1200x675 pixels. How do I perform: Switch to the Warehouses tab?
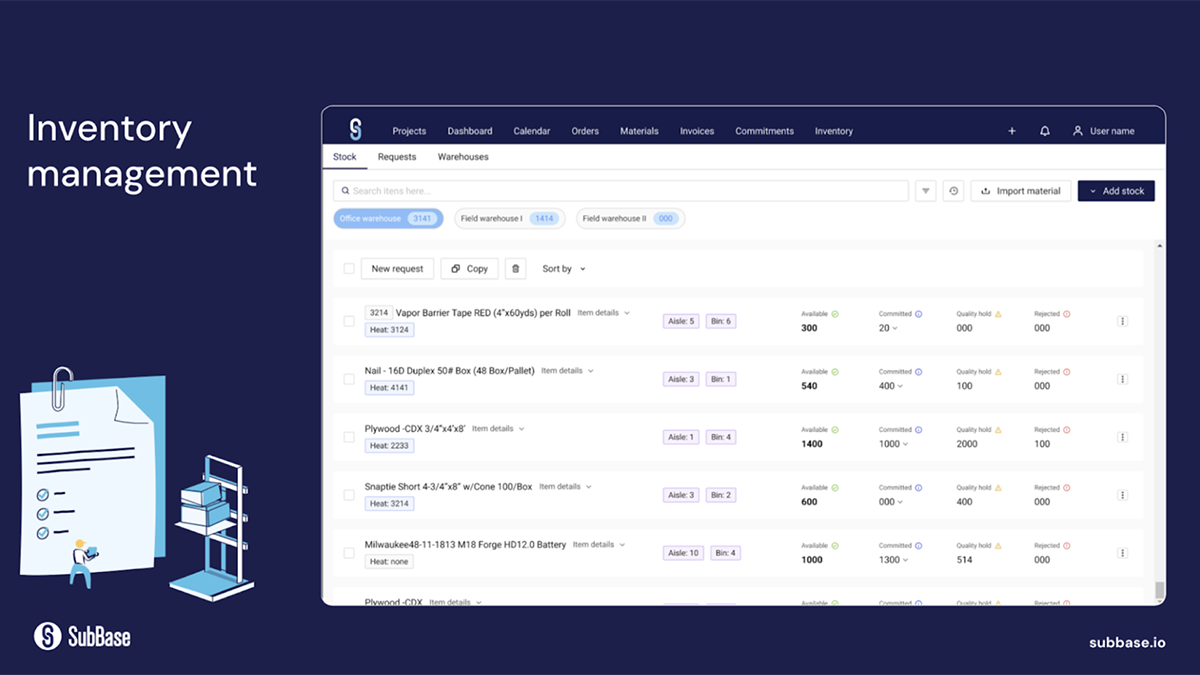[463, 157]
